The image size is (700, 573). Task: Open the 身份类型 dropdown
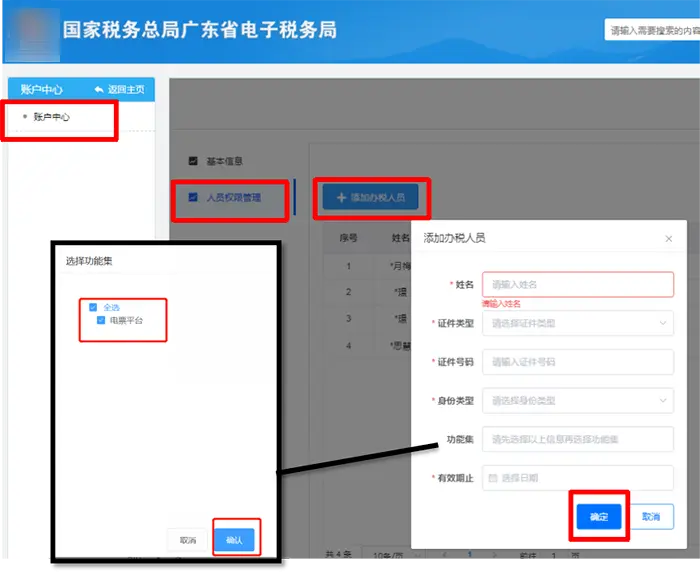pos(577,401)
